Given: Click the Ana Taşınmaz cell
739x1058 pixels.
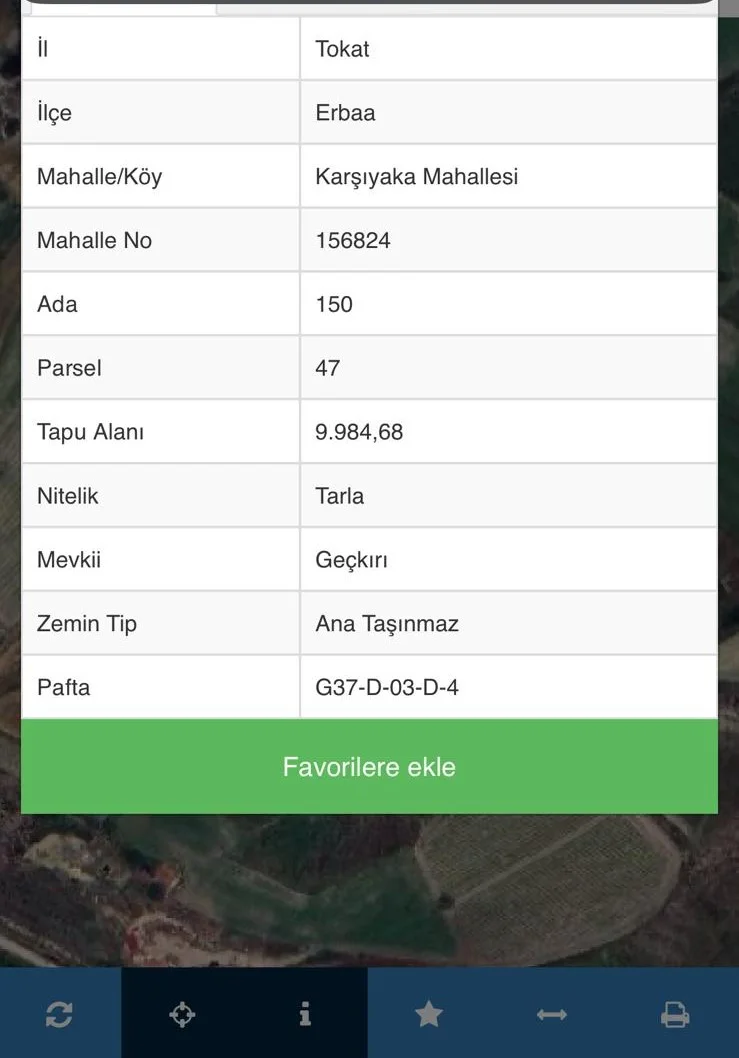Looking at the screenshot, I should click(x=387, y=625).
